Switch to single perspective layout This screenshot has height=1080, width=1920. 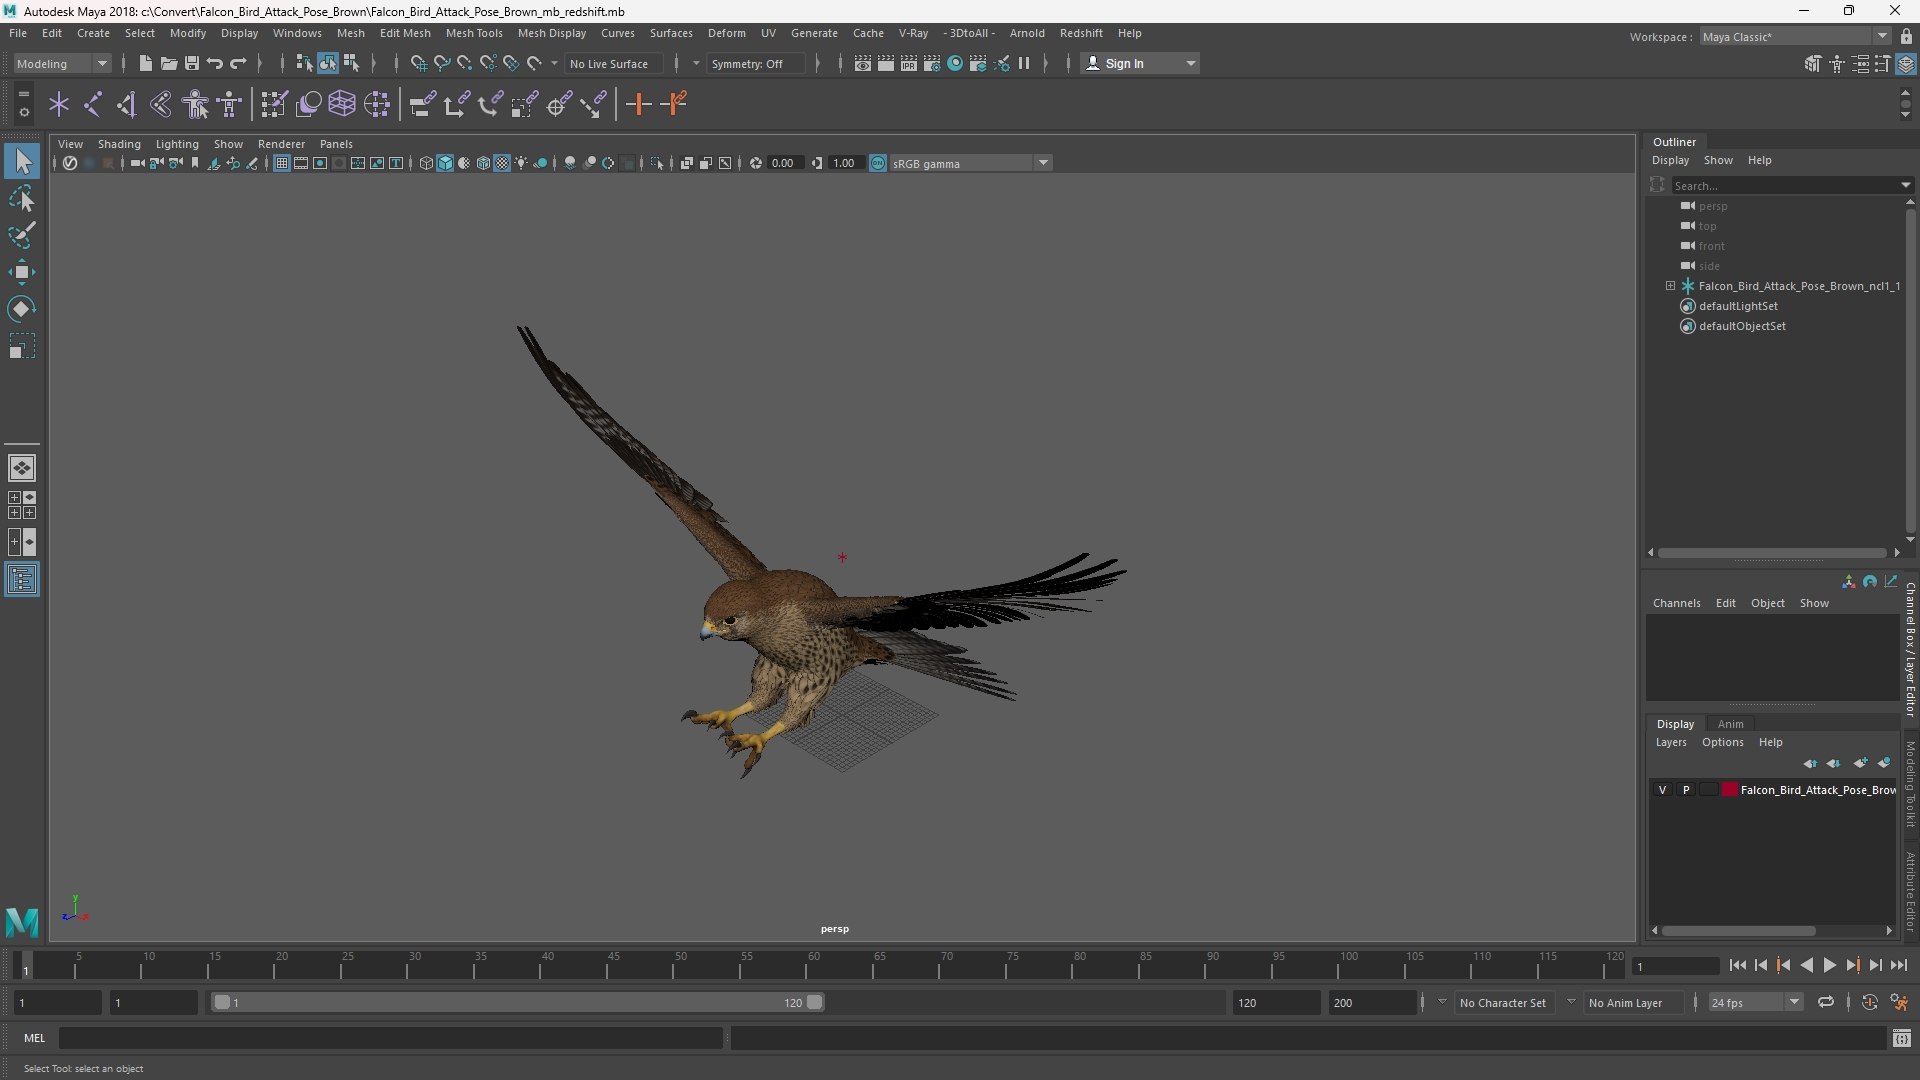coord(22,467)
